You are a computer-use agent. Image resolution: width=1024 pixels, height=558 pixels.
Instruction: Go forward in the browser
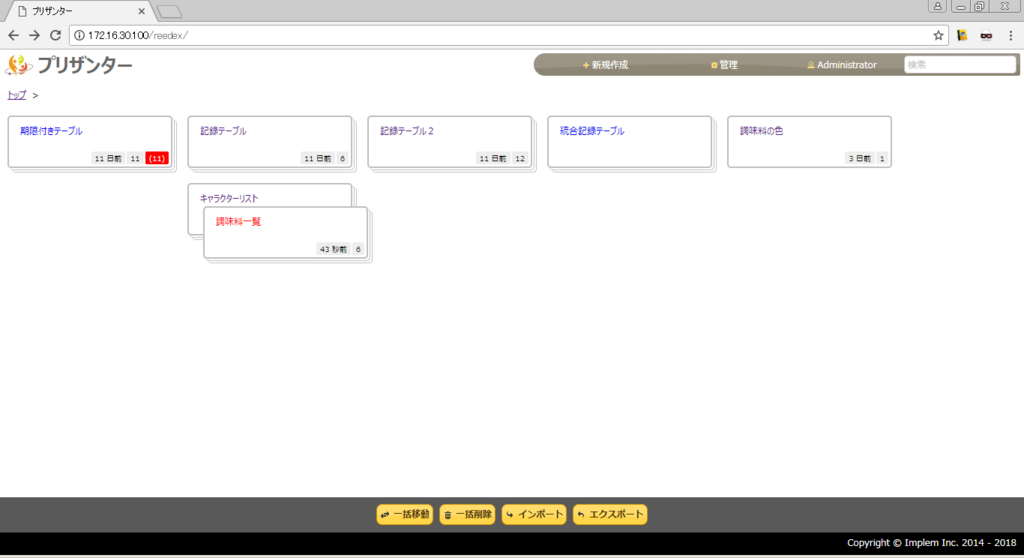pyautogui.click(x=35, y=35)
